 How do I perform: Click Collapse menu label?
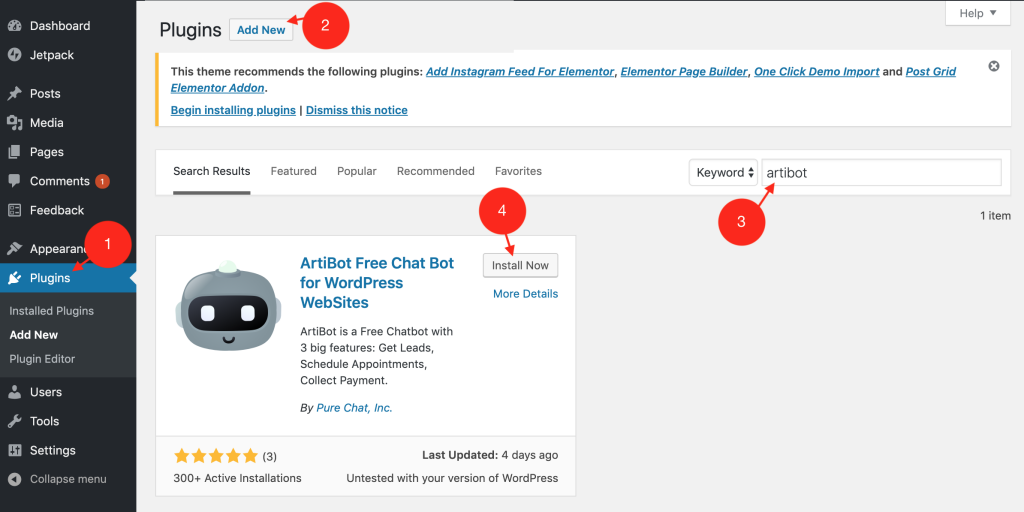tap(68, 479)
